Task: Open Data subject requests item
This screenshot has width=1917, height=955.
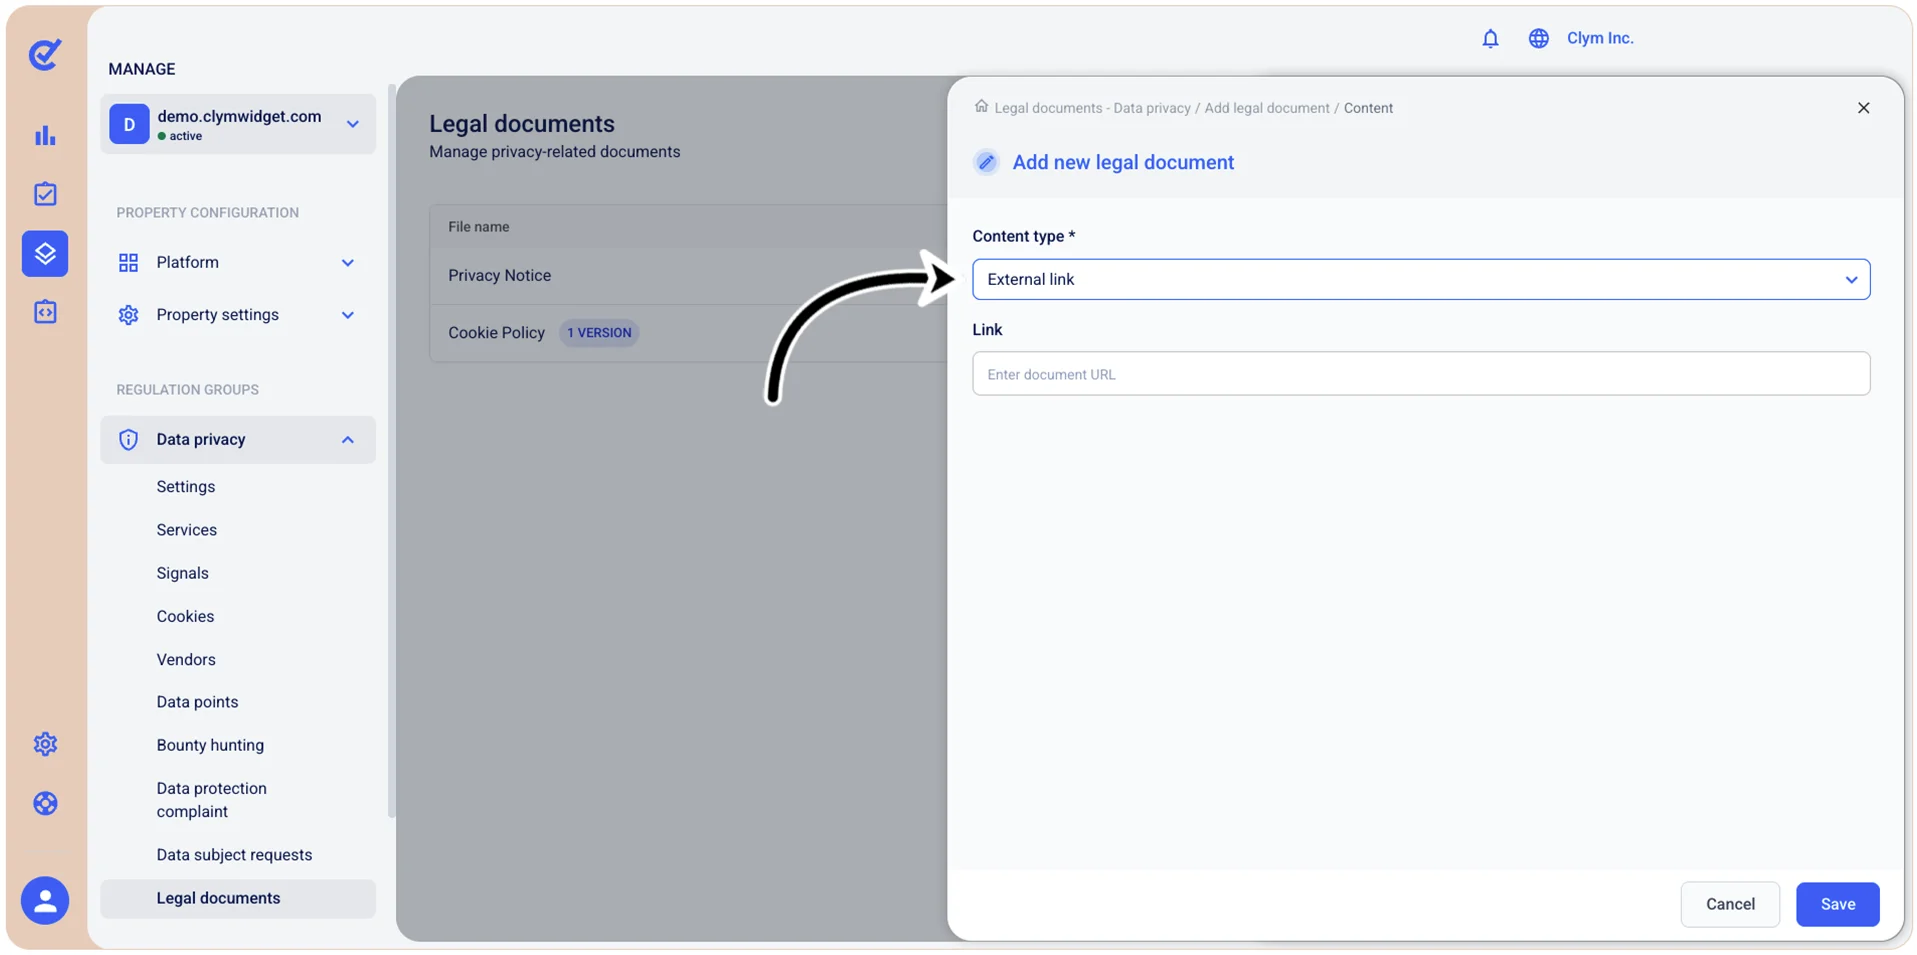Action: pyautogui.click(x=234, y=855)
